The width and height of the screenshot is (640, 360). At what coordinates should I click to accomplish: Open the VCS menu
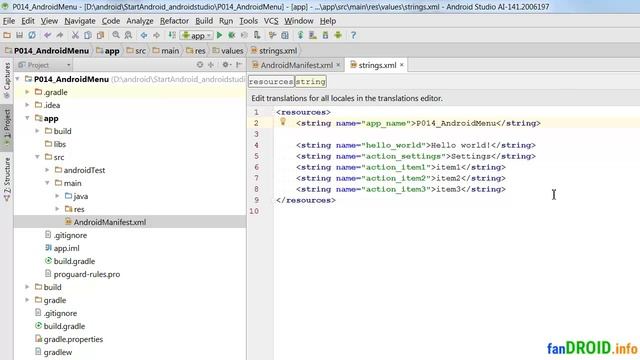pos(271,21)
